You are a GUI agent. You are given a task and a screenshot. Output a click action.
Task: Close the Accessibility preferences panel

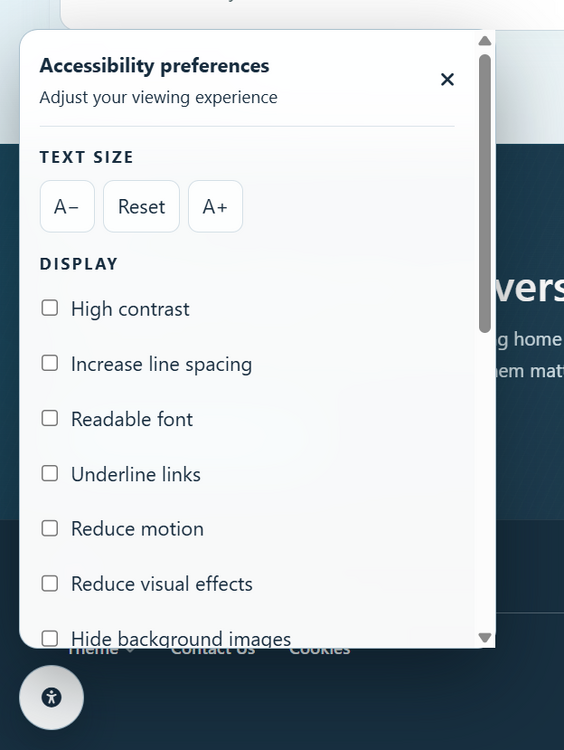[x=447, y=79]
